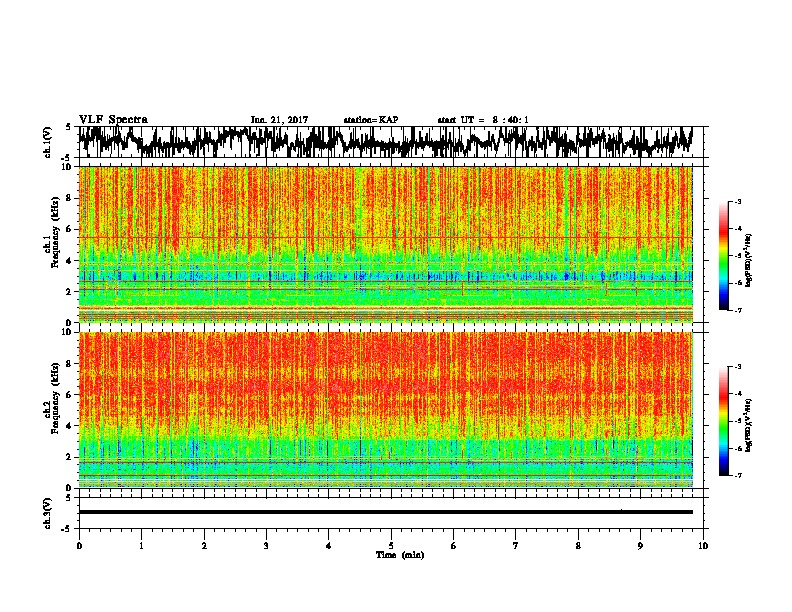Click the ch.2 frequency axis "8" tick label

[x=70, y=364]
